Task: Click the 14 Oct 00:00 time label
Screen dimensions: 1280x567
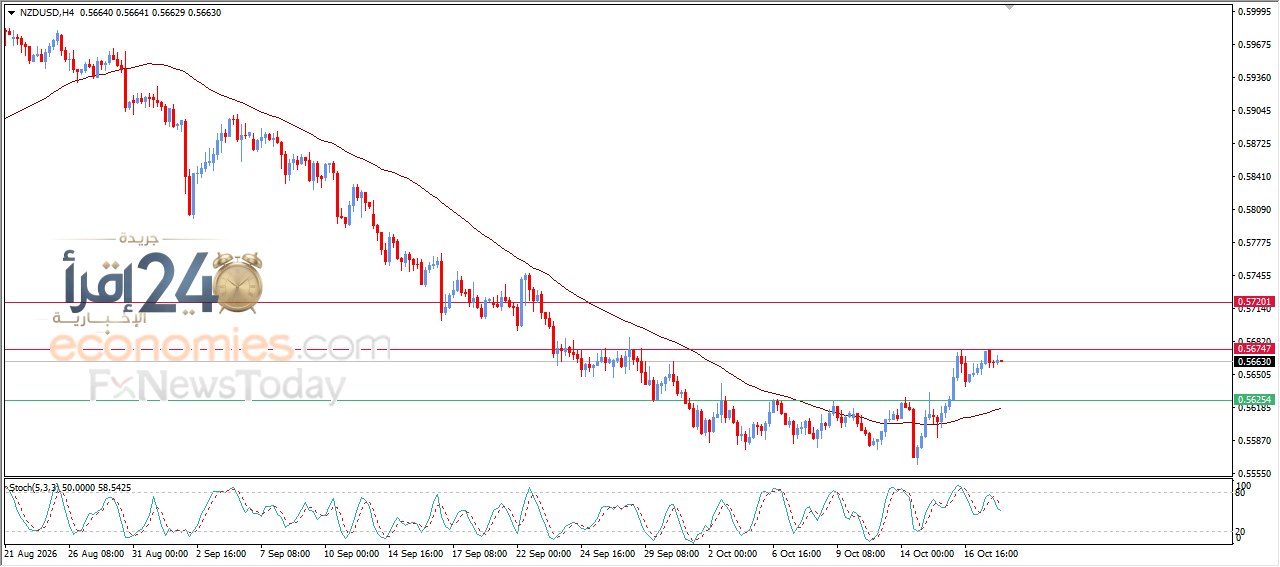Action: pyautogui.click(x=928, y=553)
